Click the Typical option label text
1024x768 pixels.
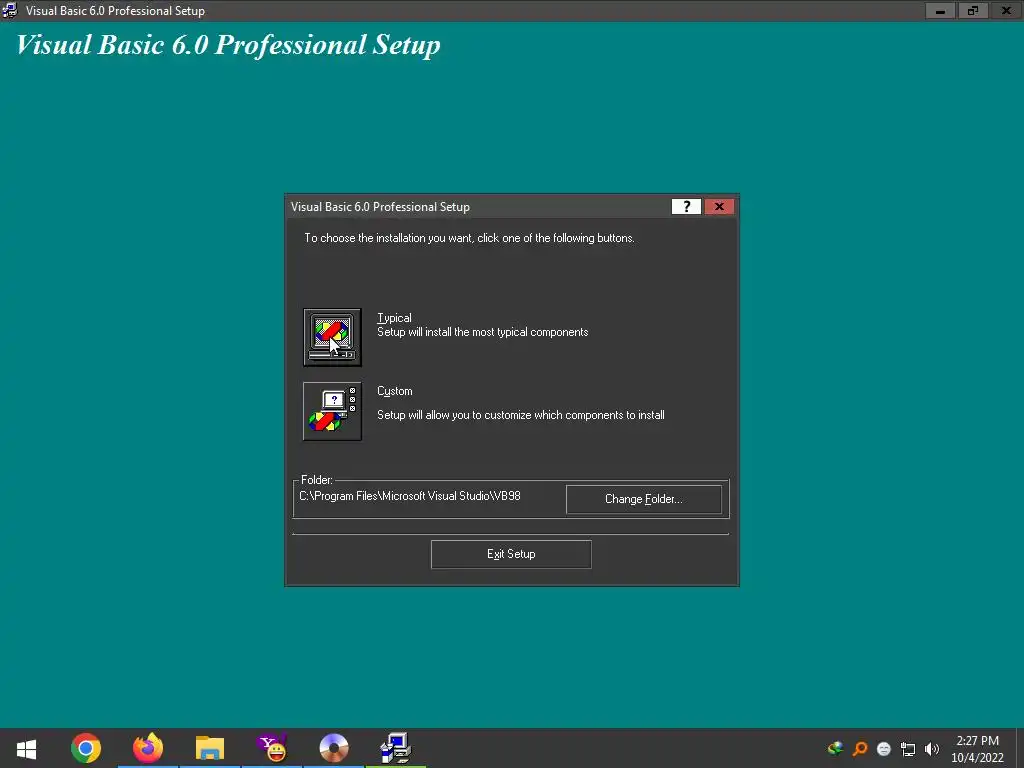click(x=394, y=318)
